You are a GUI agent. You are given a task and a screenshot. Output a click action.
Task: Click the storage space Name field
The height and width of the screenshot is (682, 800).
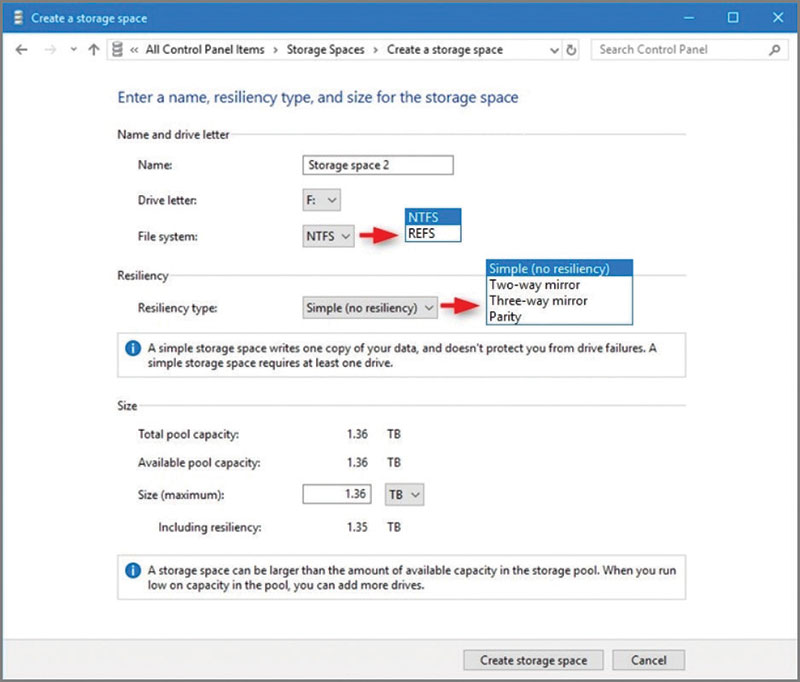pos(377,165)
